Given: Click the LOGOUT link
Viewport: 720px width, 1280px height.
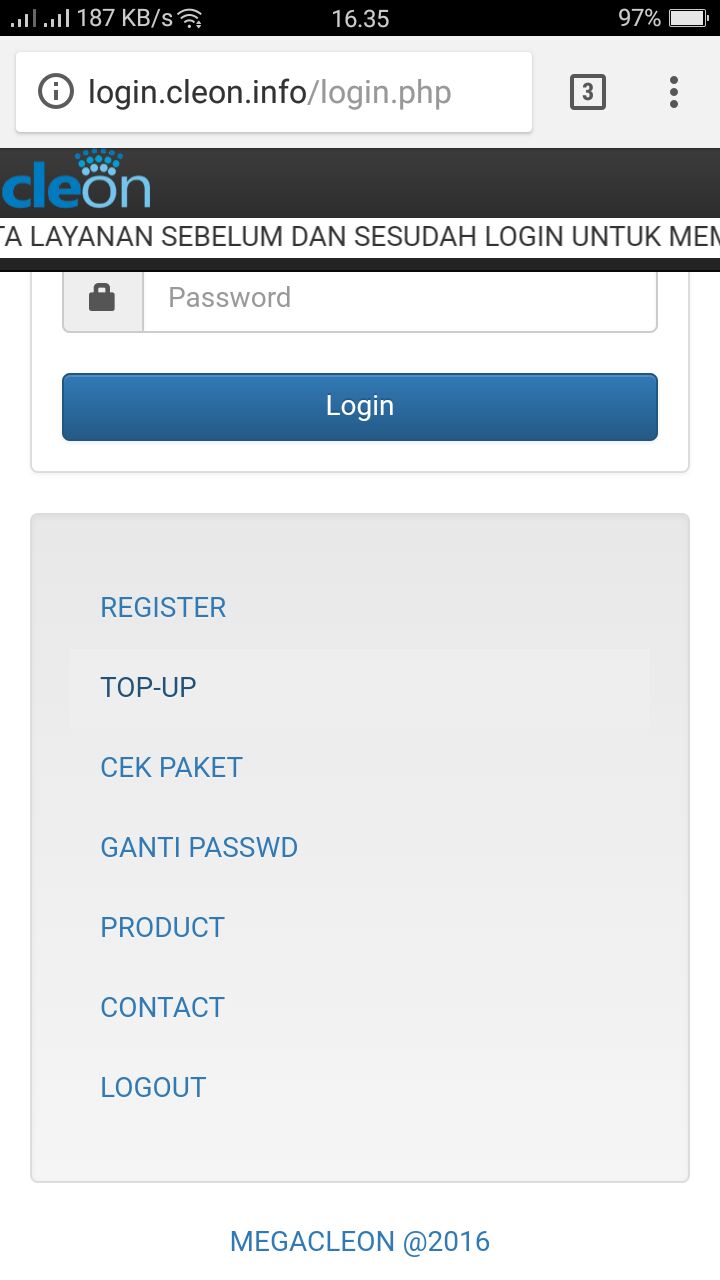Looking at the screenshot, I should click(x=153, y=1087).
